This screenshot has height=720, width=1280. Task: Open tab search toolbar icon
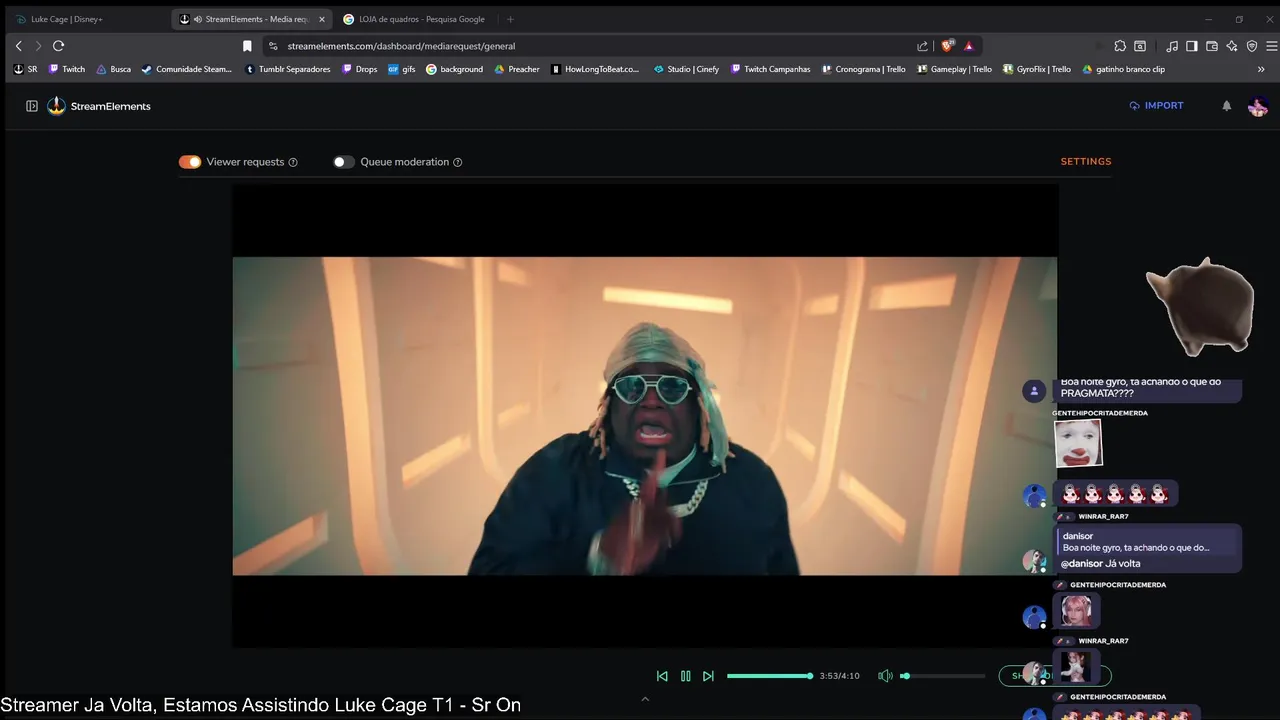pyautogui.click(x=1140, y=46)
